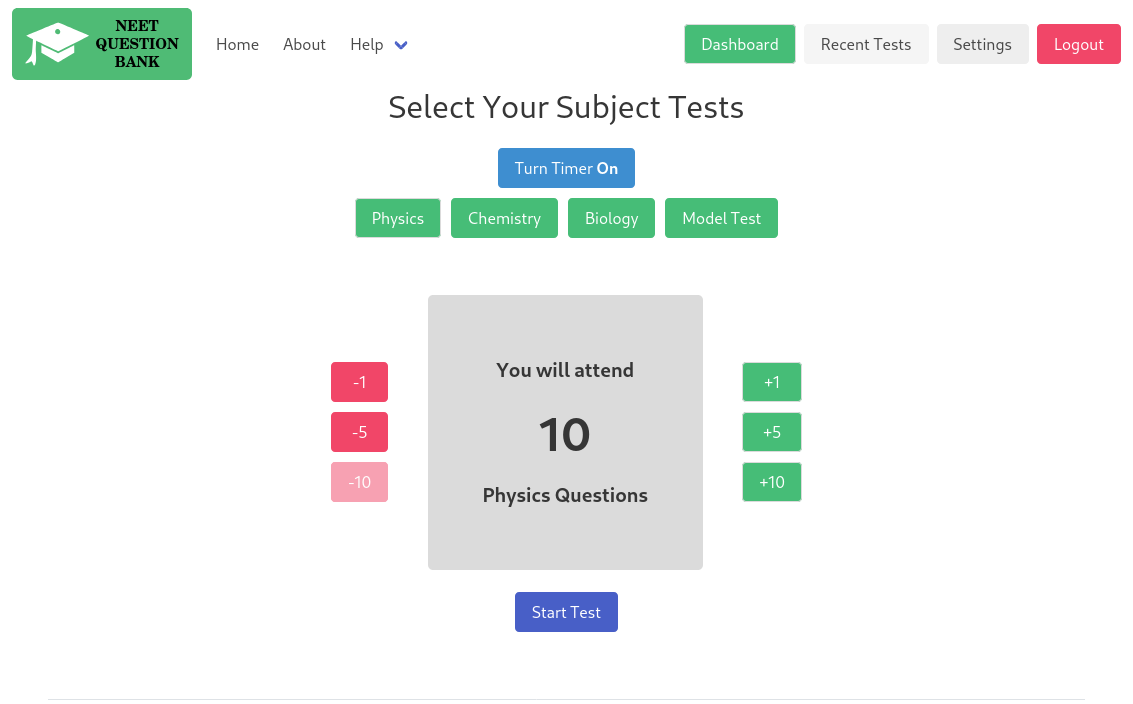
Task: Choose the Model Test option
Action: (721, 218)
